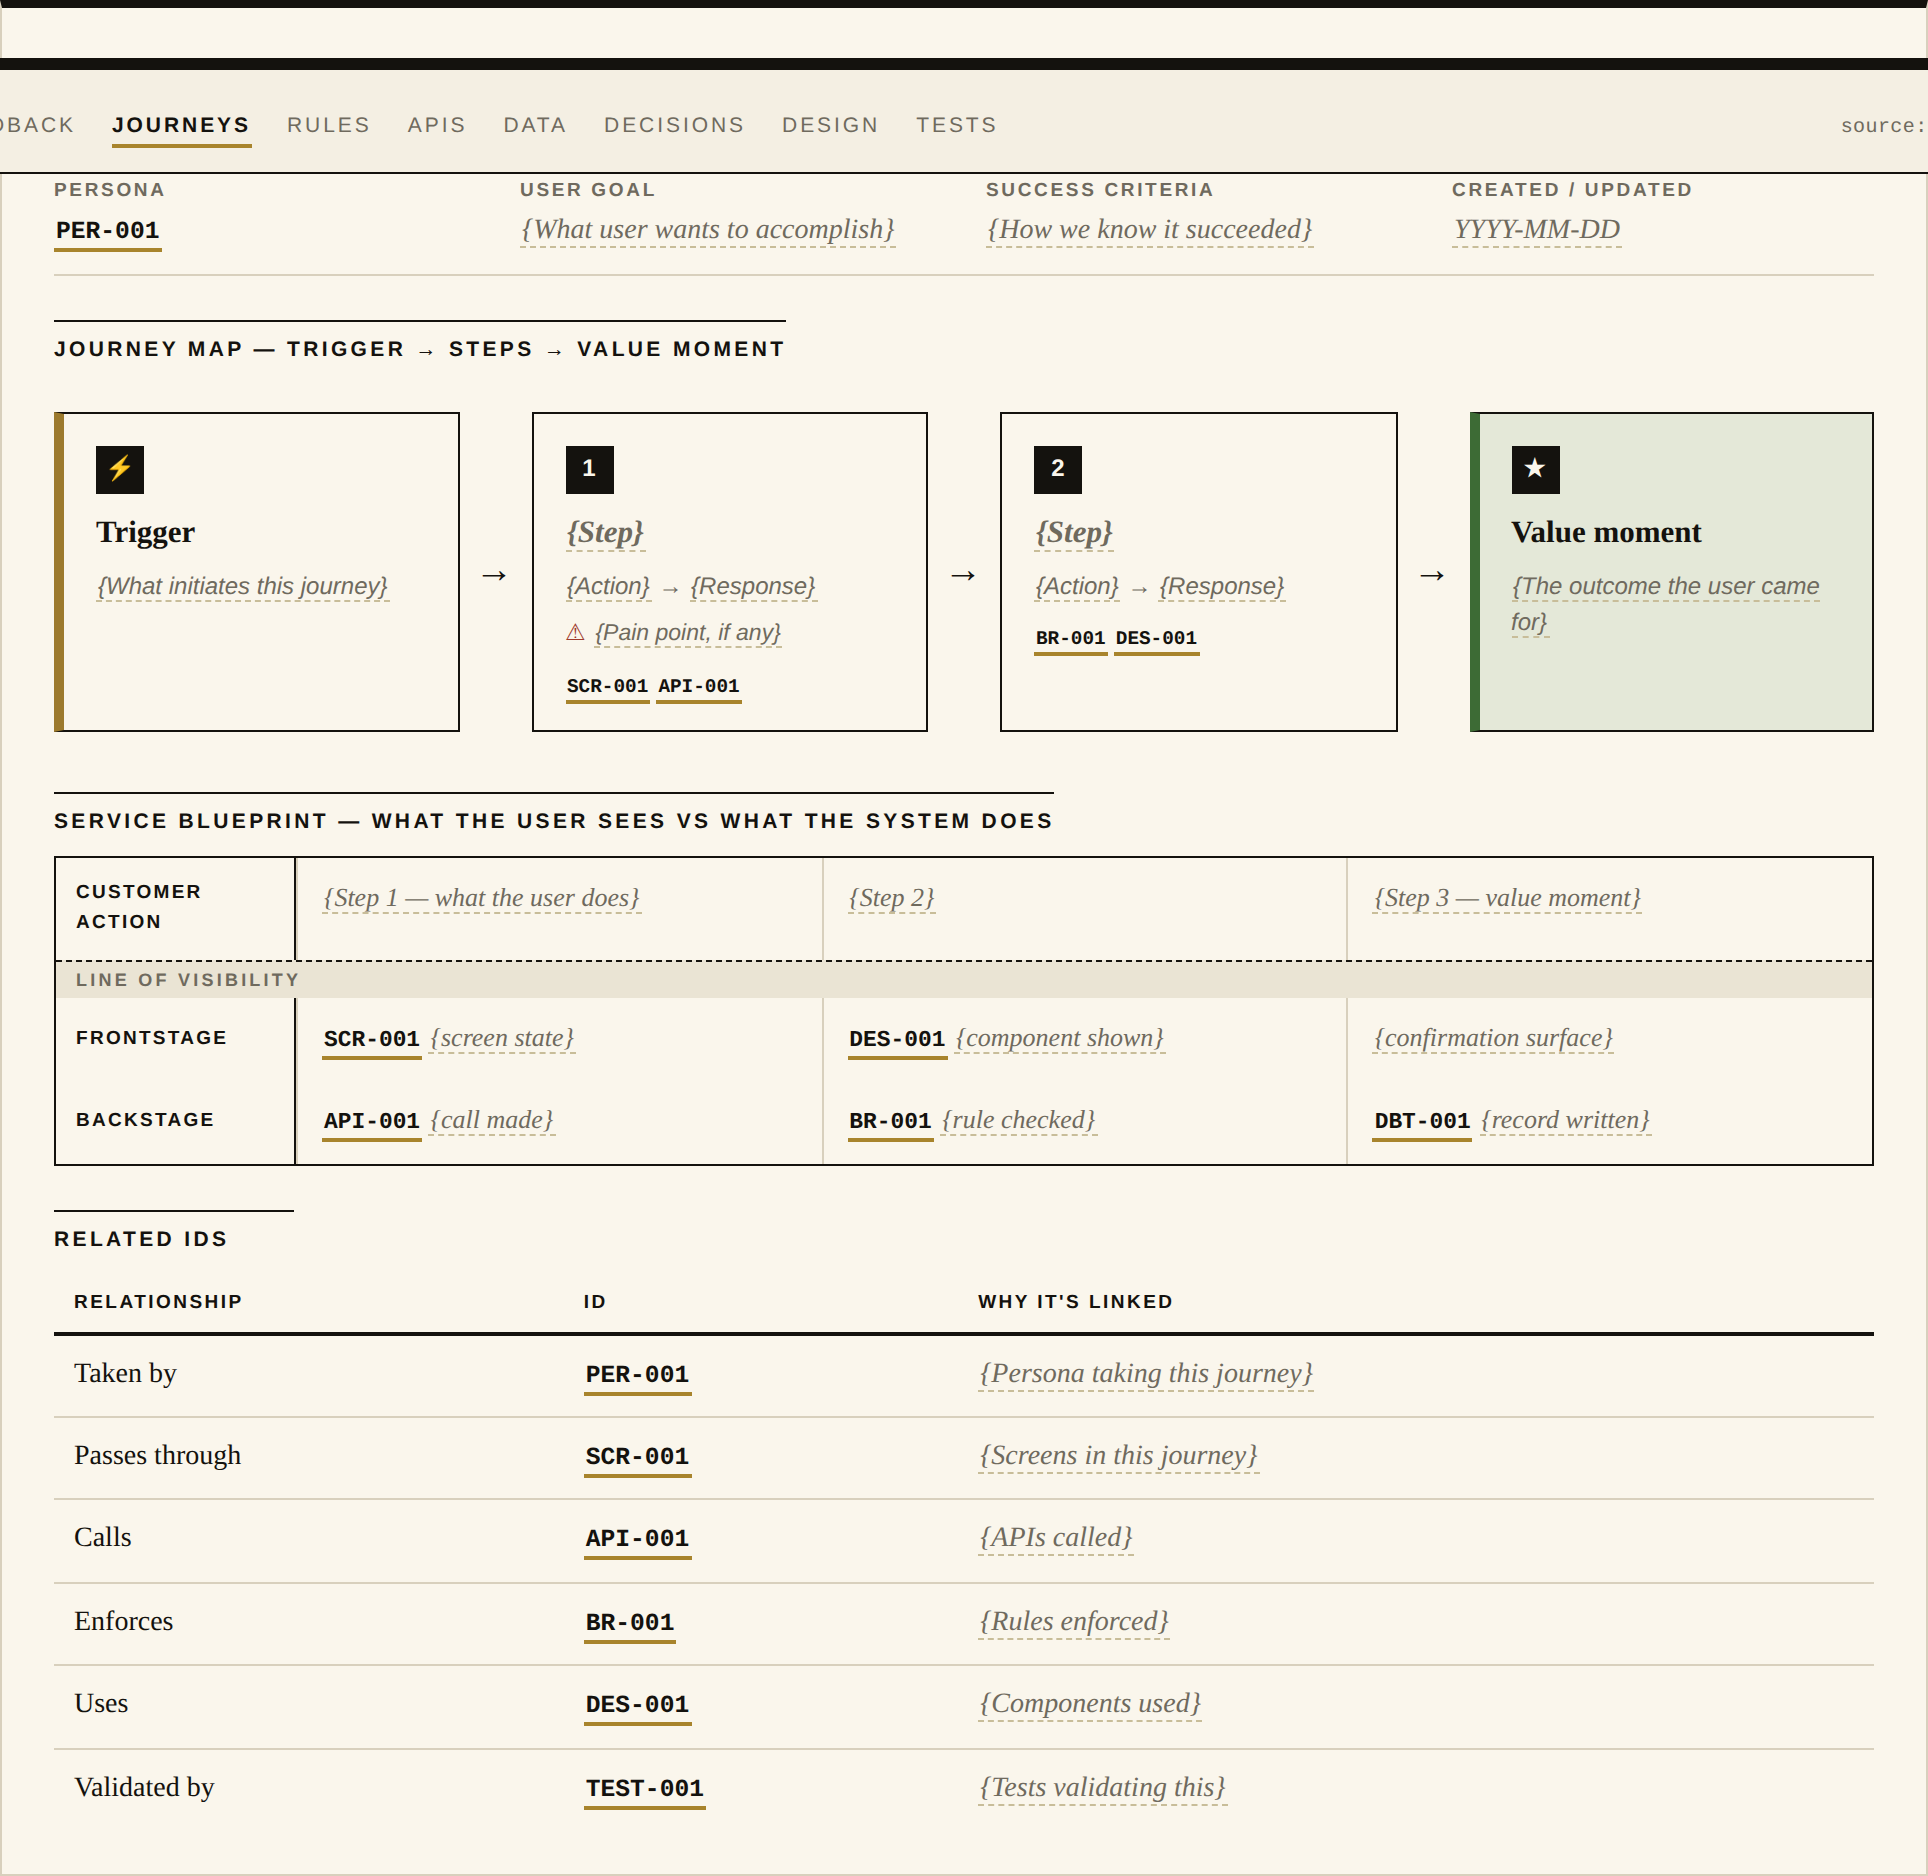Screen dimensions: 1928x1876
Task: Click the 'LINE OF VISIBILITY' label
Action: pos(188,980)
